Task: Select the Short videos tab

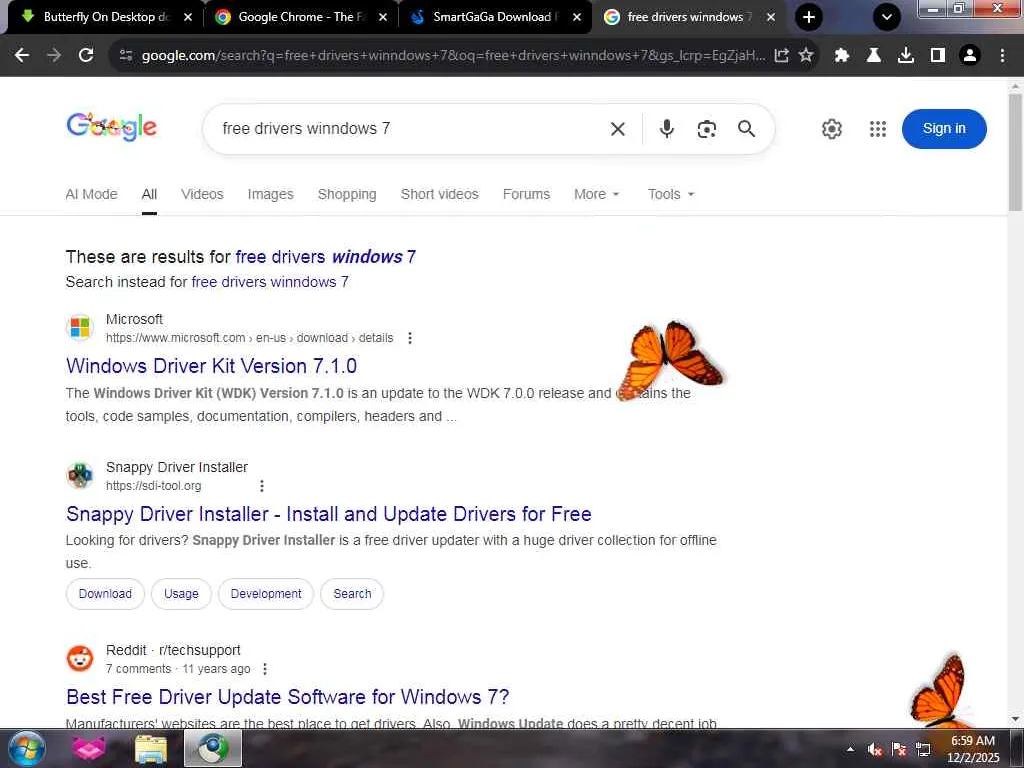Action: (440, 194)
